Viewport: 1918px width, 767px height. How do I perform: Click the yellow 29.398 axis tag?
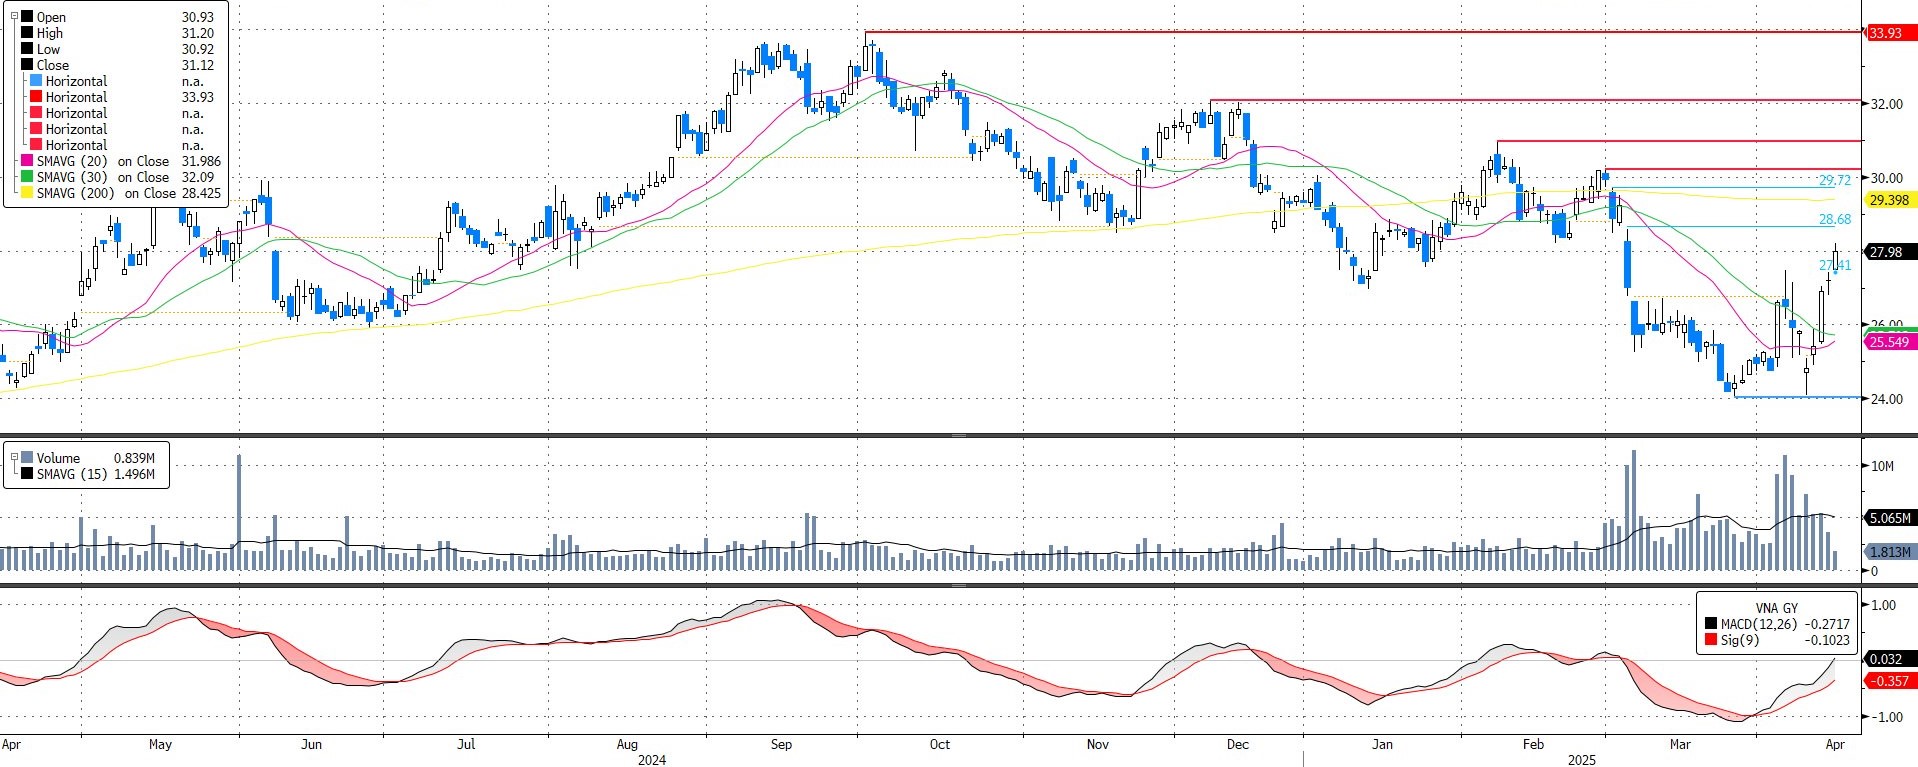[x=1889, y=200]
